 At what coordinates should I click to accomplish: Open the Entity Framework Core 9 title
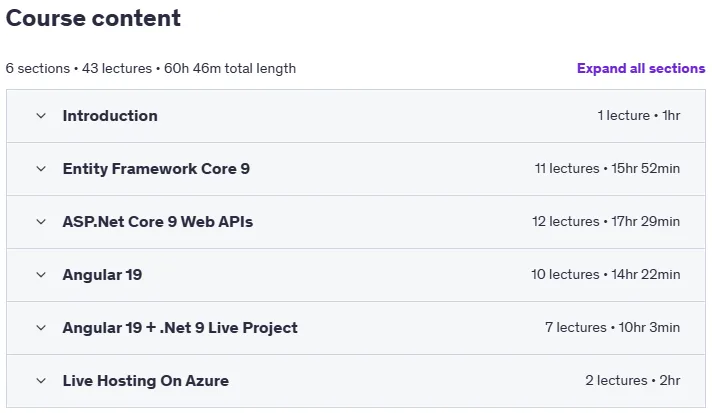[x=156, y=169]
